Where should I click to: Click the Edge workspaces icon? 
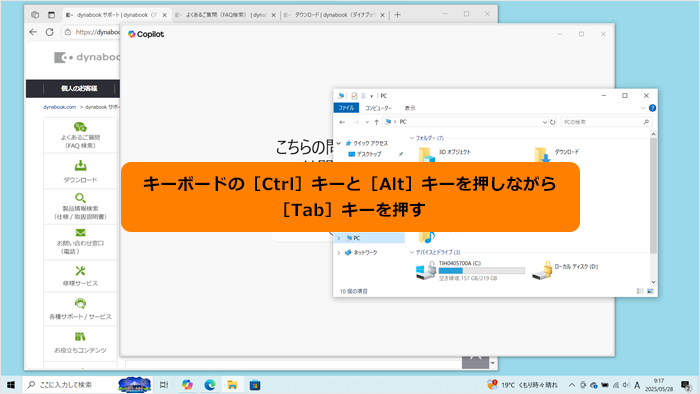(x=35, y=15)
